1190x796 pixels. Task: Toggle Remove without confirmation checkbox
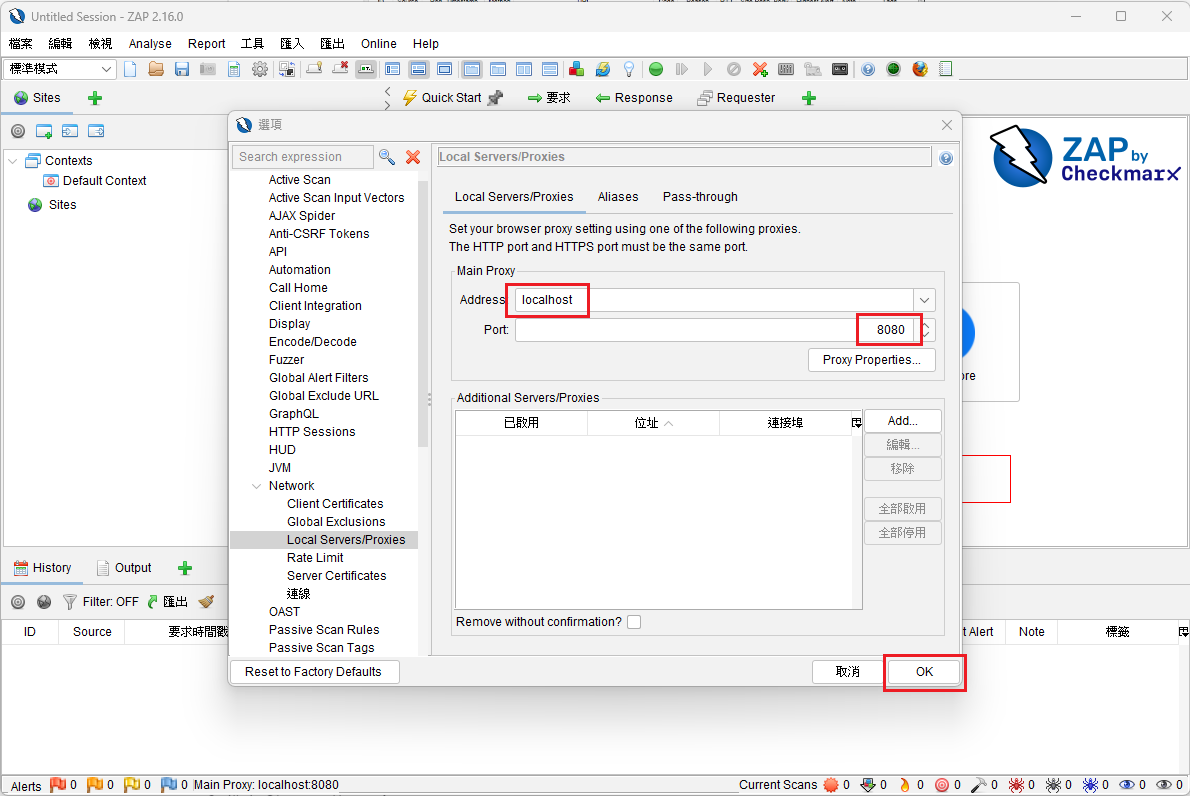pyautogui.click(x=634, y=622)
